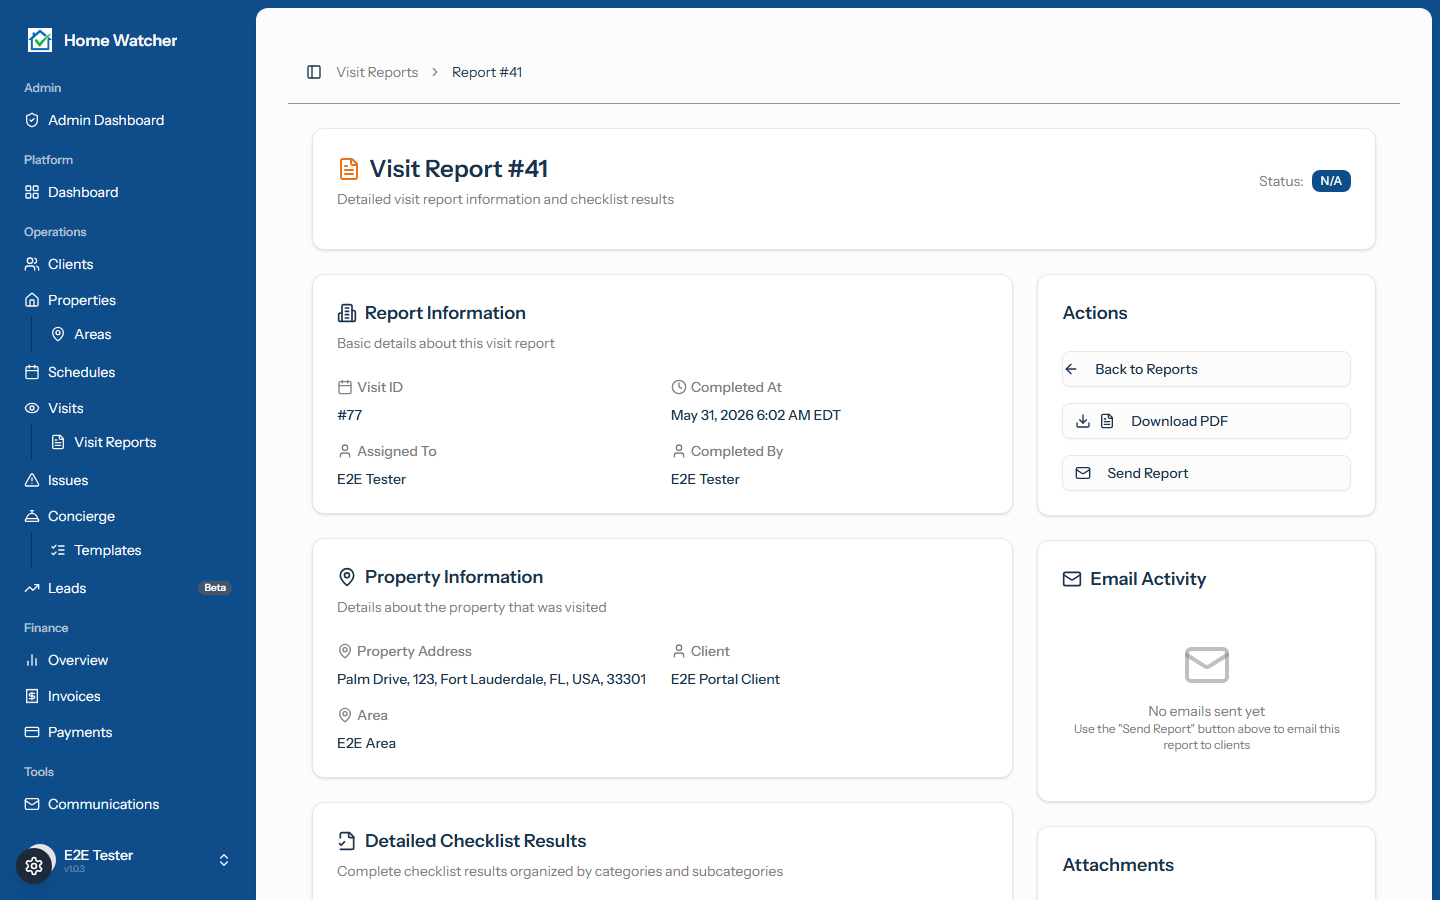Click the property address Palm Drive text

[491, 679]
